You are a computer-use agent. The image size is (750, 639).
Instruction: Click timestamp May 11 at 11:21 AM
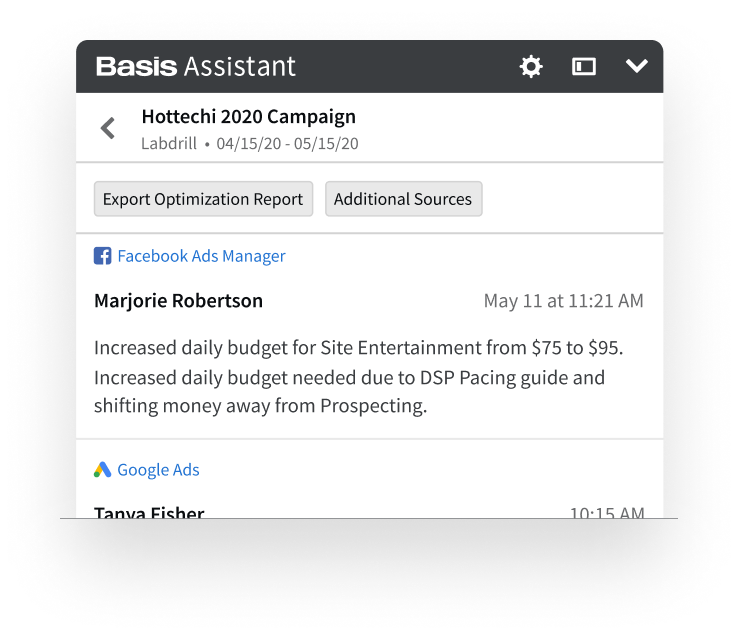pyautogui.click(x=563, y=301)
